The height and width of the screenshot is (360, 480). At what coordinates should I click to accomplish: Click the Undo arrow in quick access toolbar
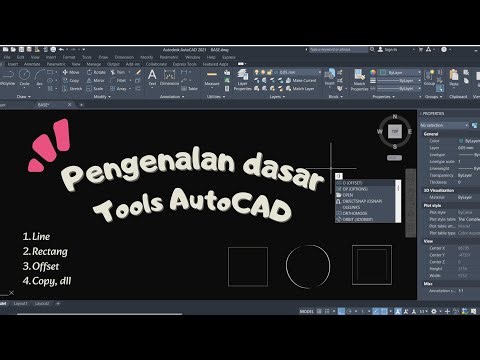click(61, 49)
